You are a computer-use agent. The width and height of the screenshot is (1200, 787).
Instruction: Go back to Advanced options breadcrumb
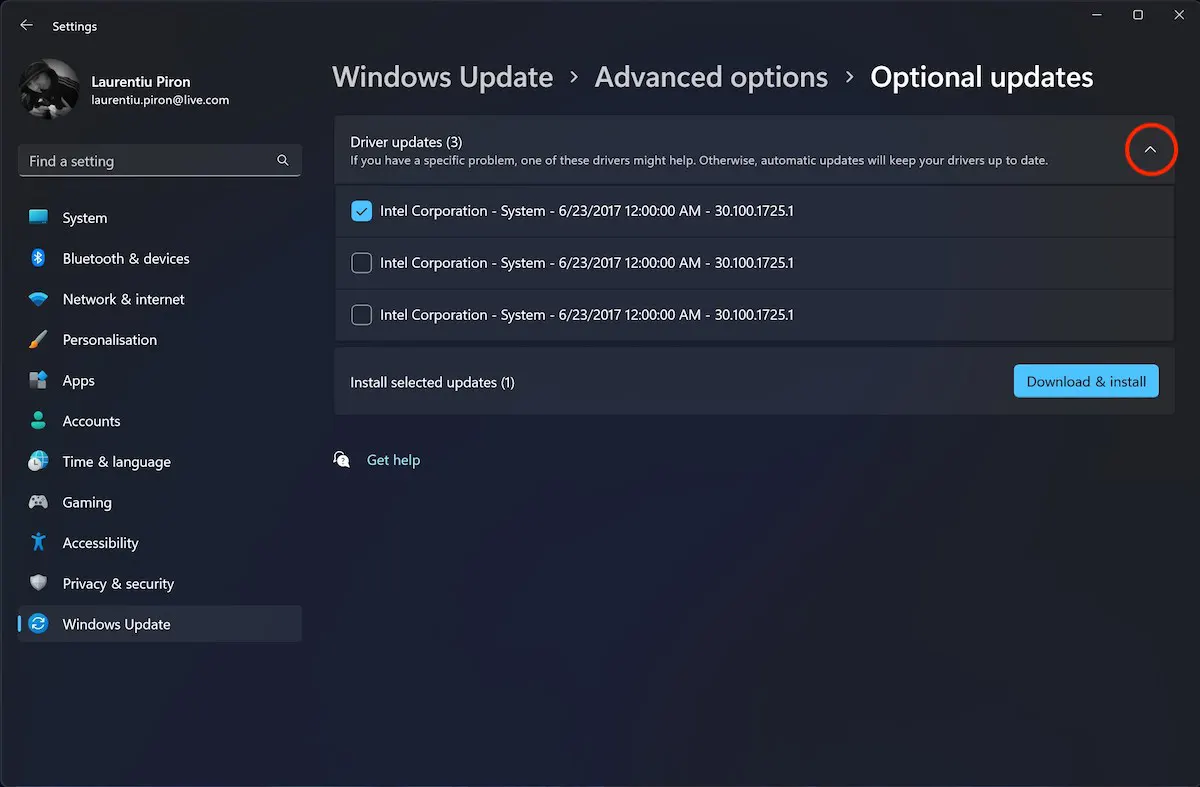711,77
